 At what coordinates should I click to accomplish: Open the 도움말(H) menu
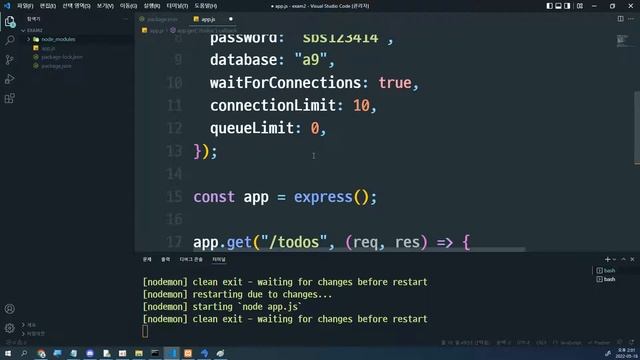(x=205, y=6)
